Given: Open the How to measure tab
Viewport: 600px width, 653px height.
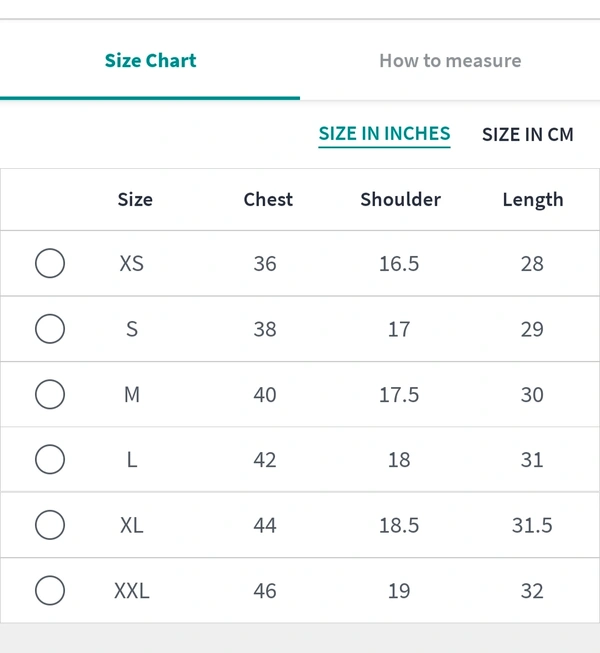Looking at the screenshot, I should click(x=450, y=61).
